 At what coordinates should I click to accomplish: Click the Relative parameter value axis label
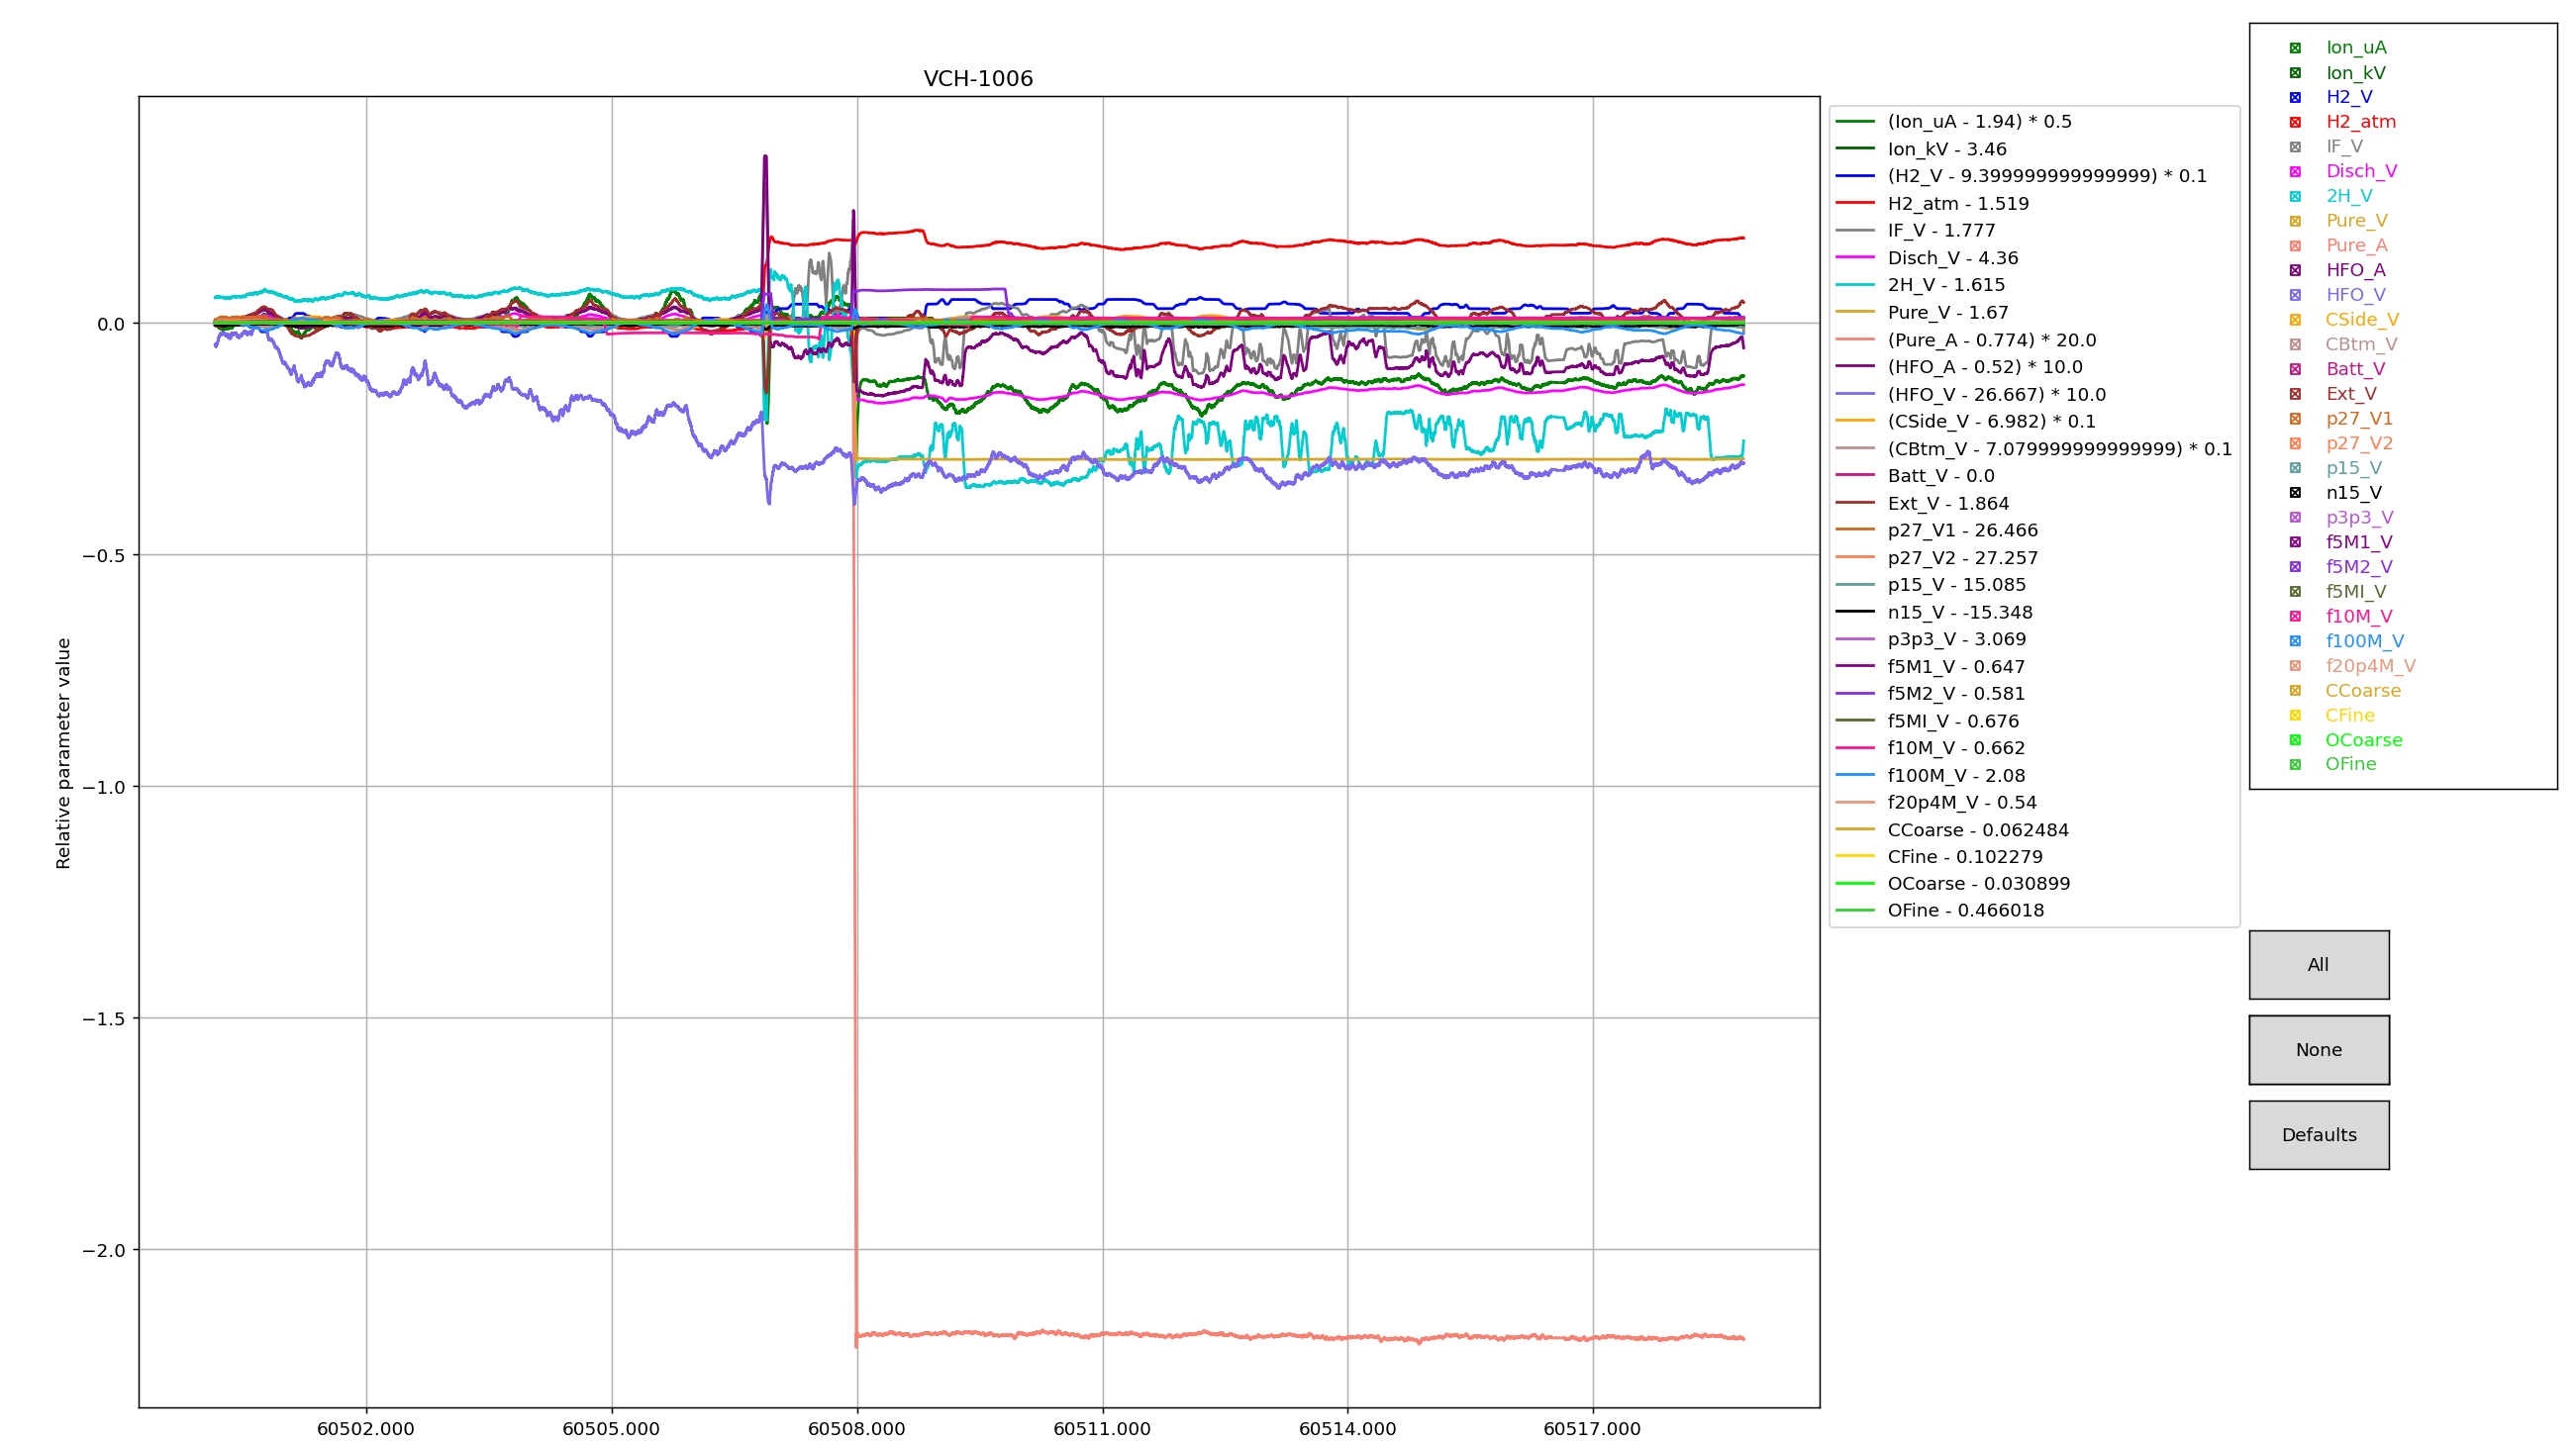click(x=63, y=753)
